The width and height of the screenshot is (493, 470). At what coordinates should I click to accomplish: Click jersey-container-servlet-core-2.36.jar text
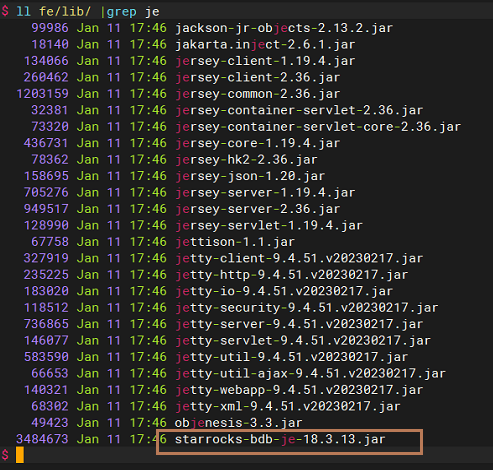coord(318,127)
